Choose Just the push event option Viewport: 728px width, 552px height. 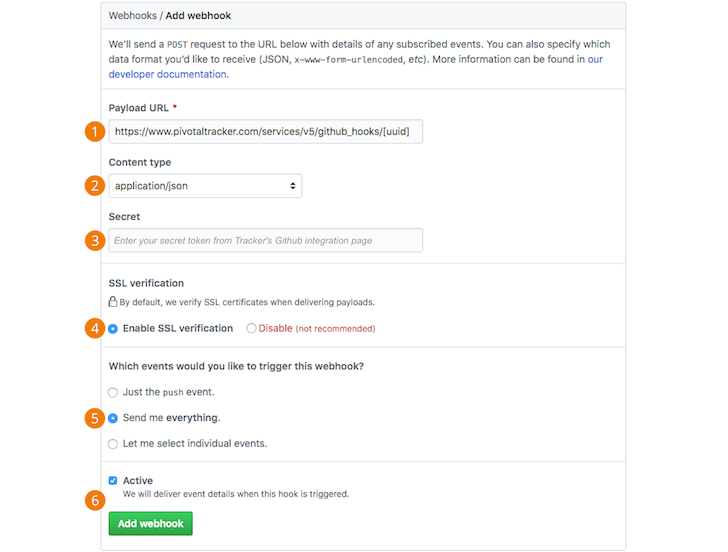[113, 392]
